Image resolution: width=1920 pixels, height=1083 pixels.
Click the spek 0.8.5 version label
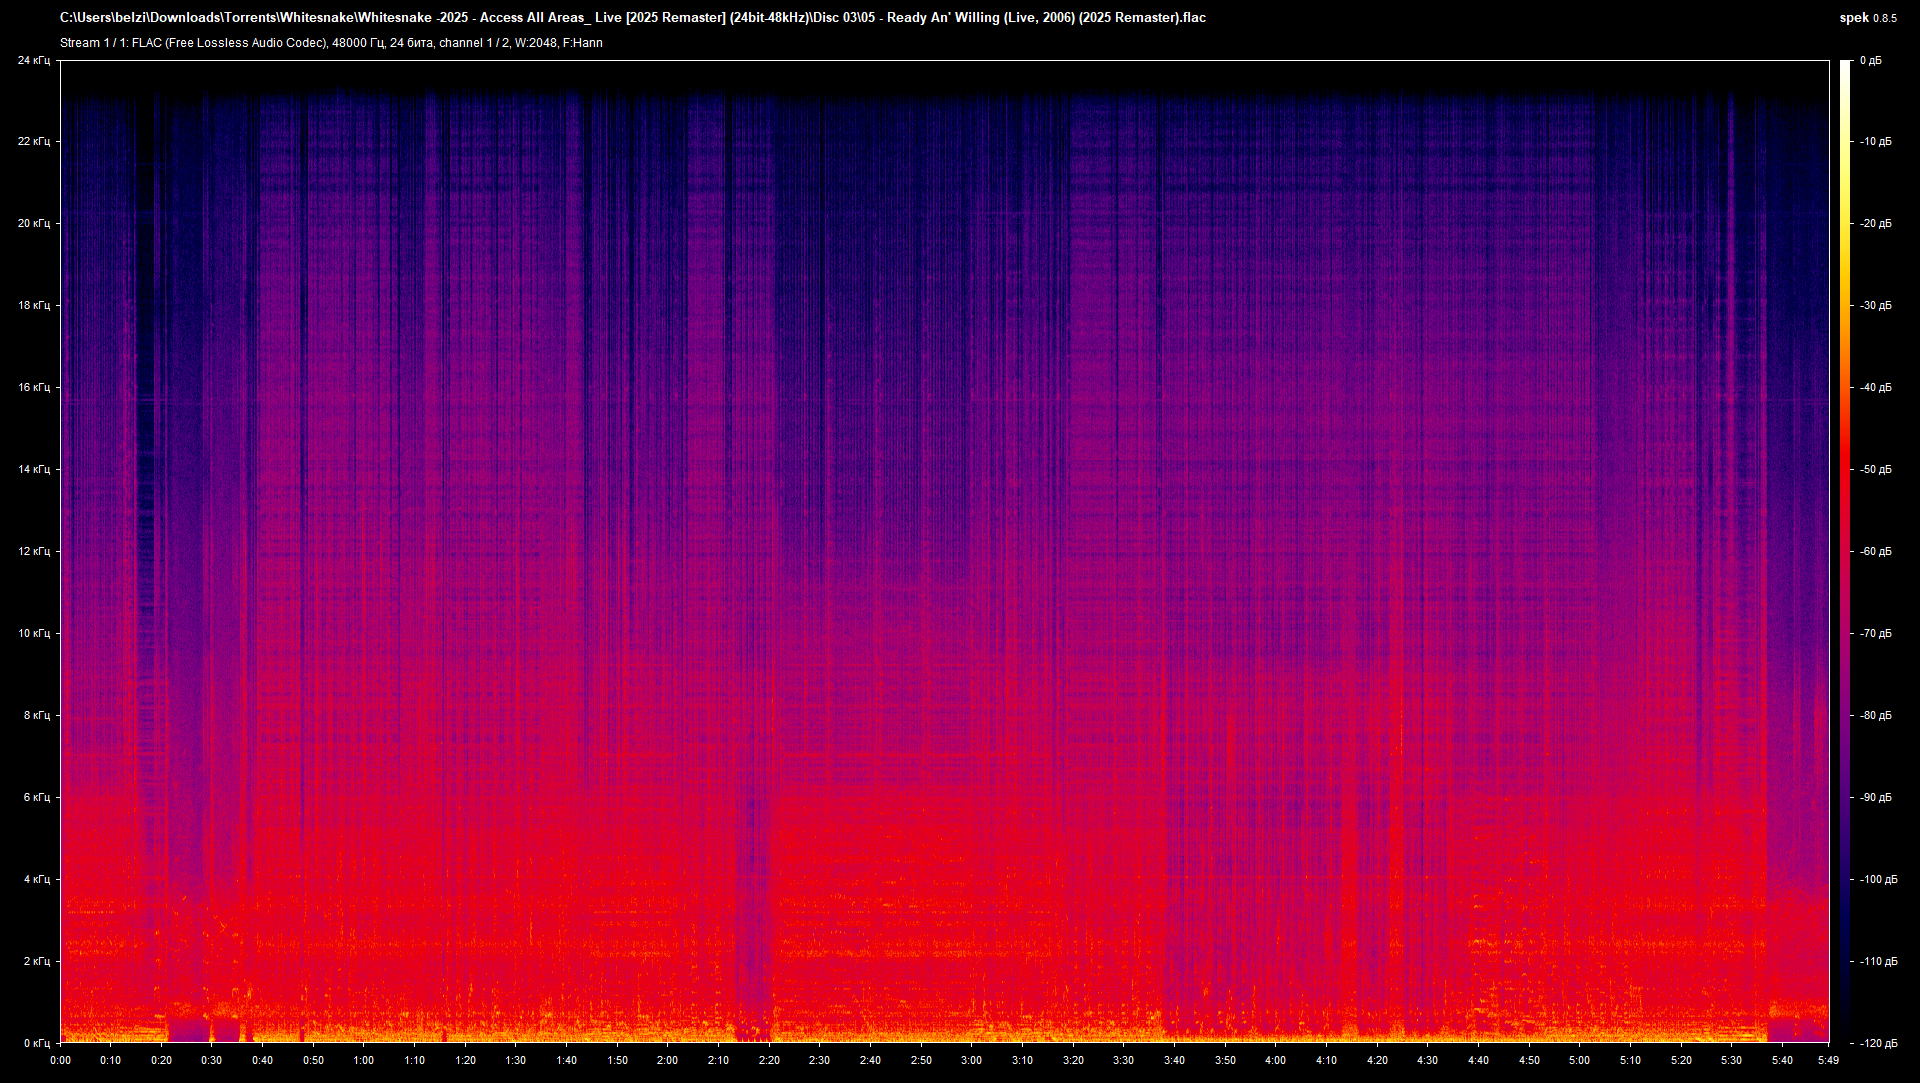pyautogui.click(x=1867, y=17)
